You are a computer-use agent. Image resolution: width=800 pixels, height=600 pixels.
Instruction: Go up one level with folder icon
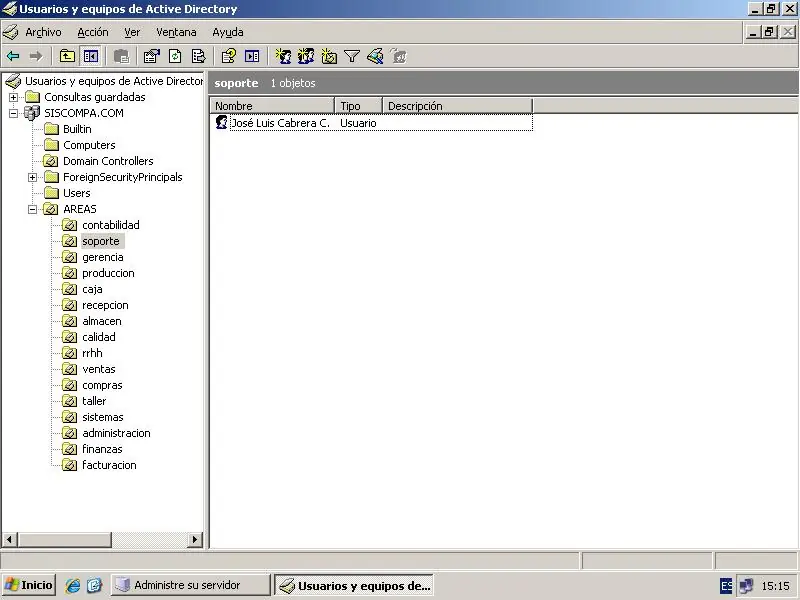coord(67,56)
